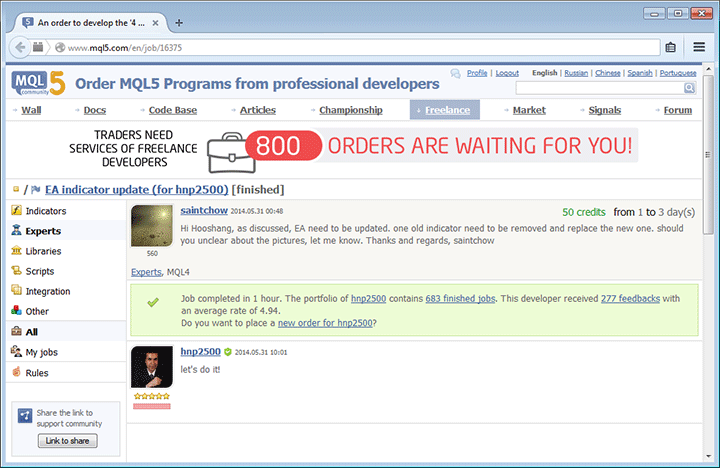
Task: Open the Wall menu item
Action: (x=31, y=110)
